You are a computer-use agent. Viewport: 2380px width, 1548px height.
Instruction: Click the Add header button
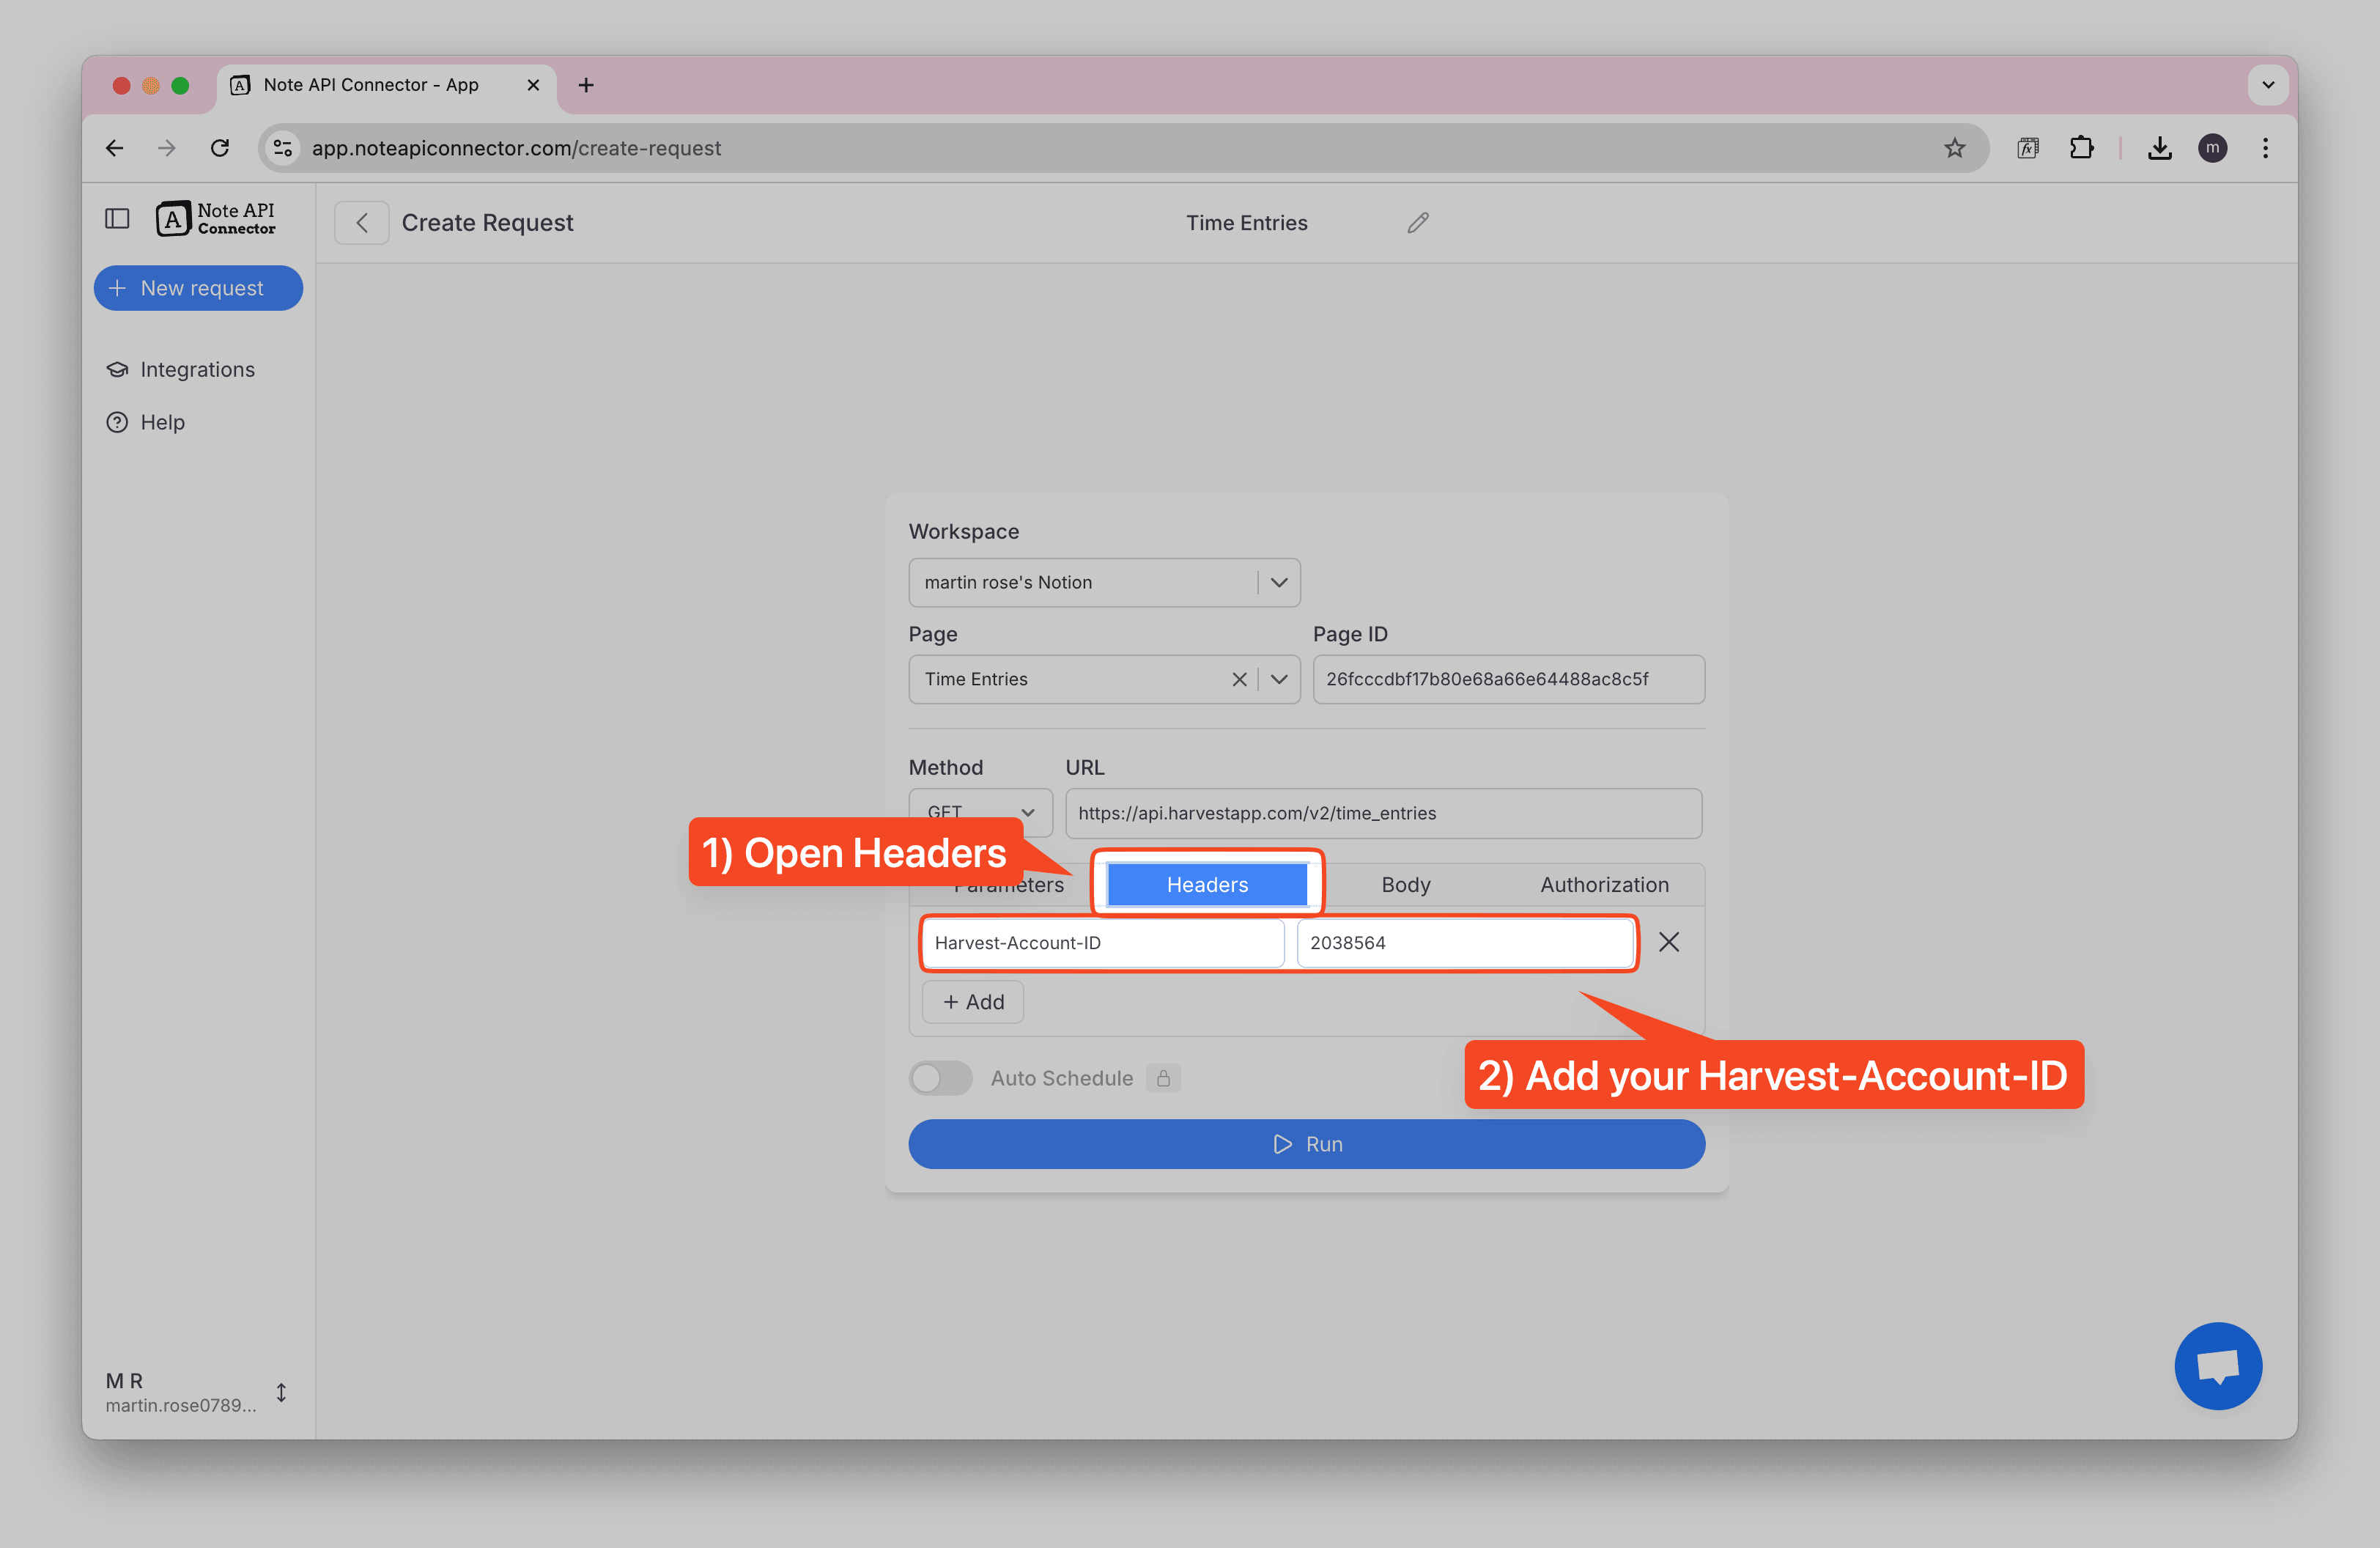[x=972, y=1001]
